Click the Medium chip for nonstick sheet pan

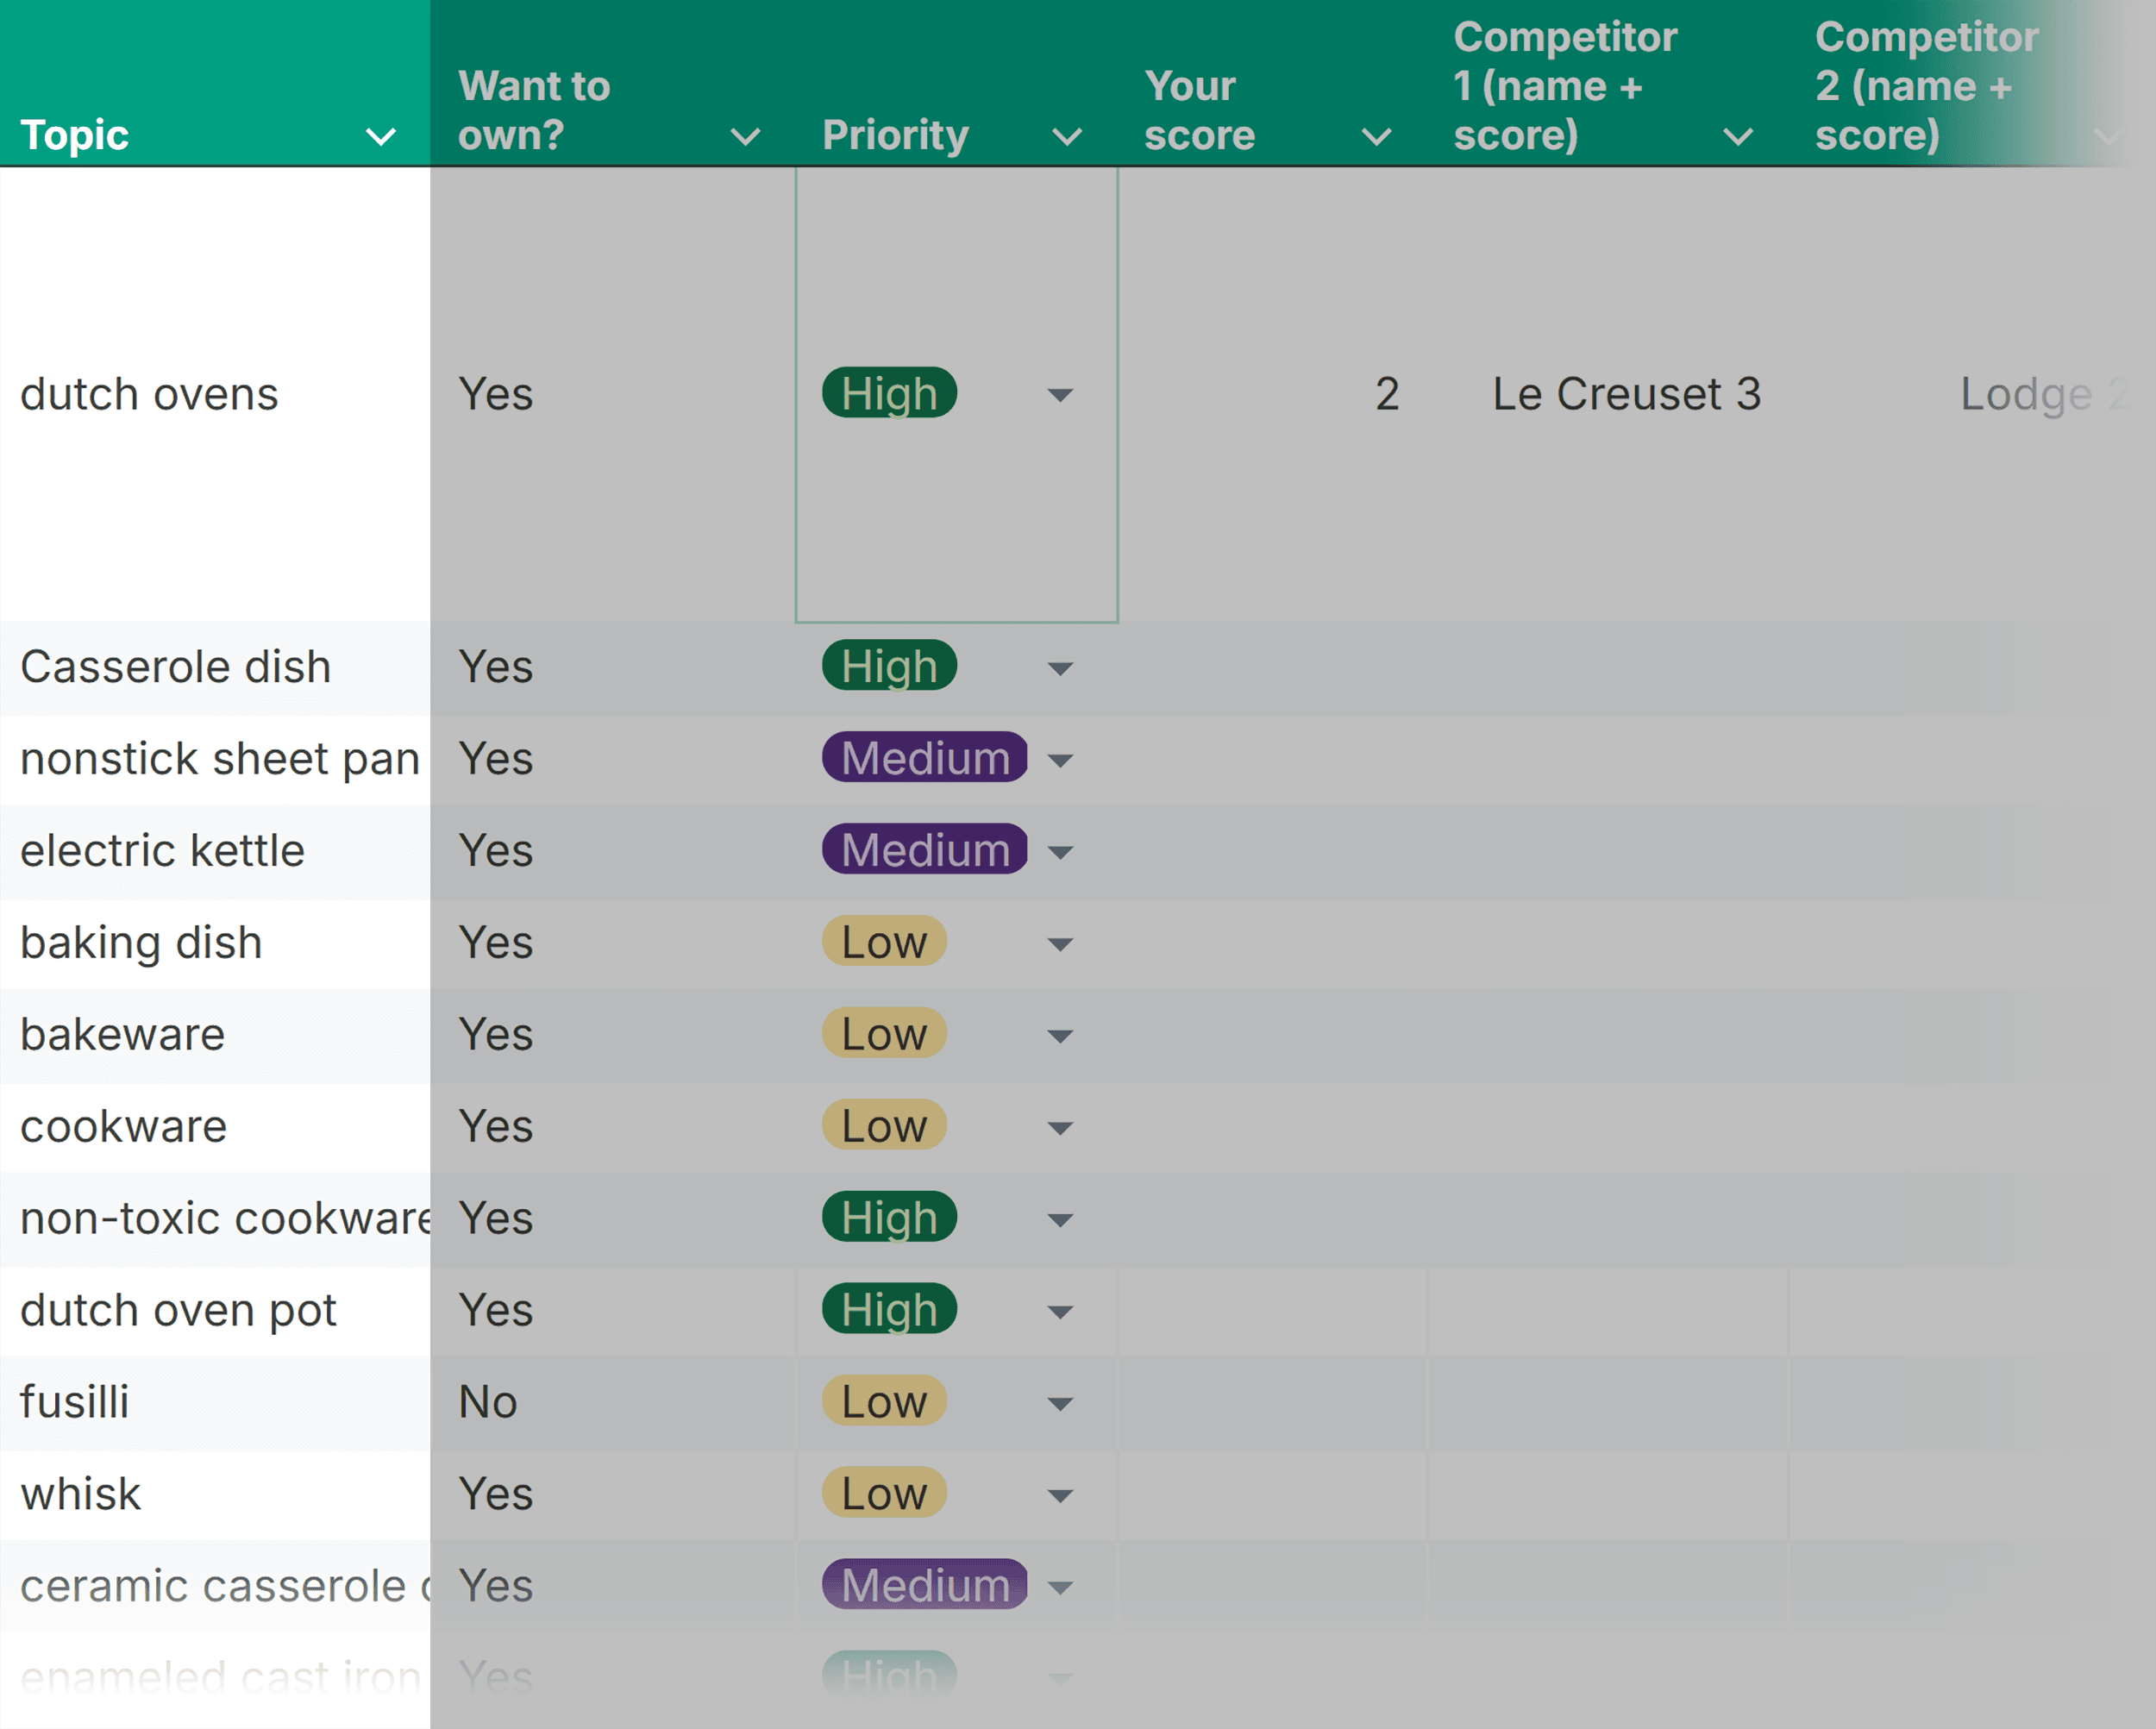tap(924, 758)
